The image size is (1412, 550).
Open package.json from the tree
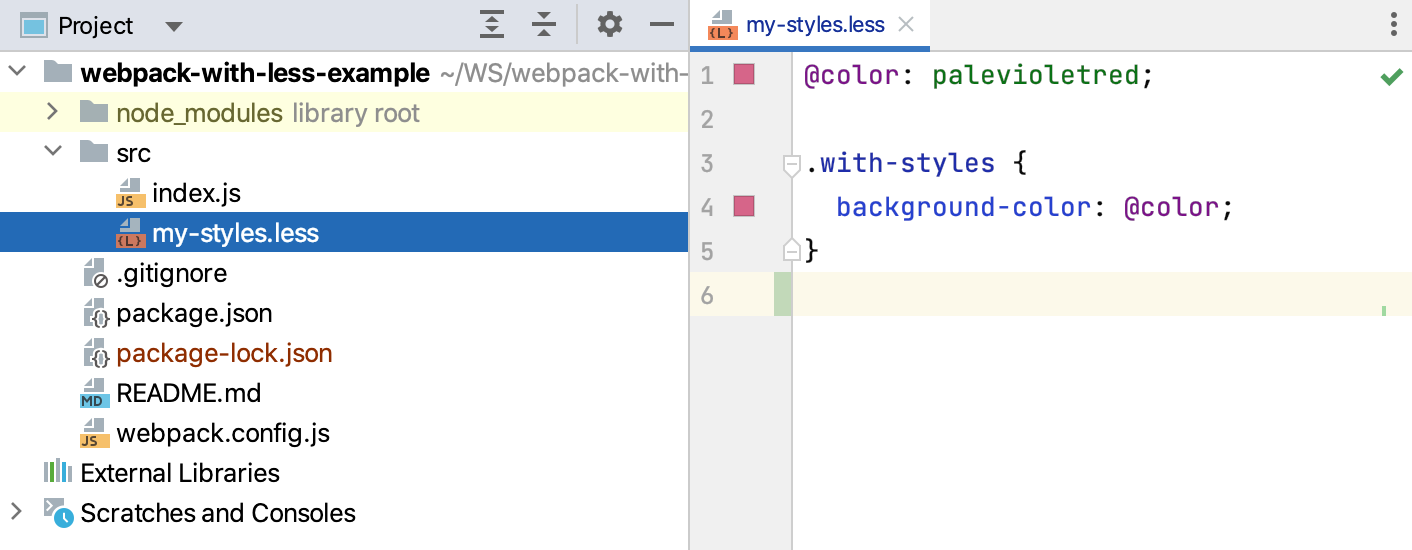194,313
